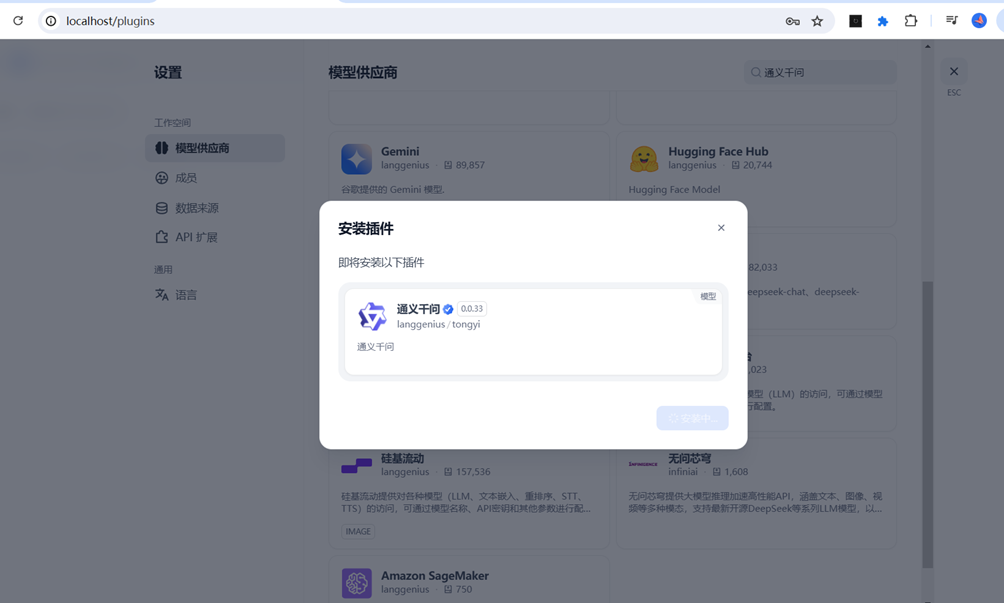Click the 成员 face icon
The height and width of the screenshot is (603, 1004).
tap(161, 178)
